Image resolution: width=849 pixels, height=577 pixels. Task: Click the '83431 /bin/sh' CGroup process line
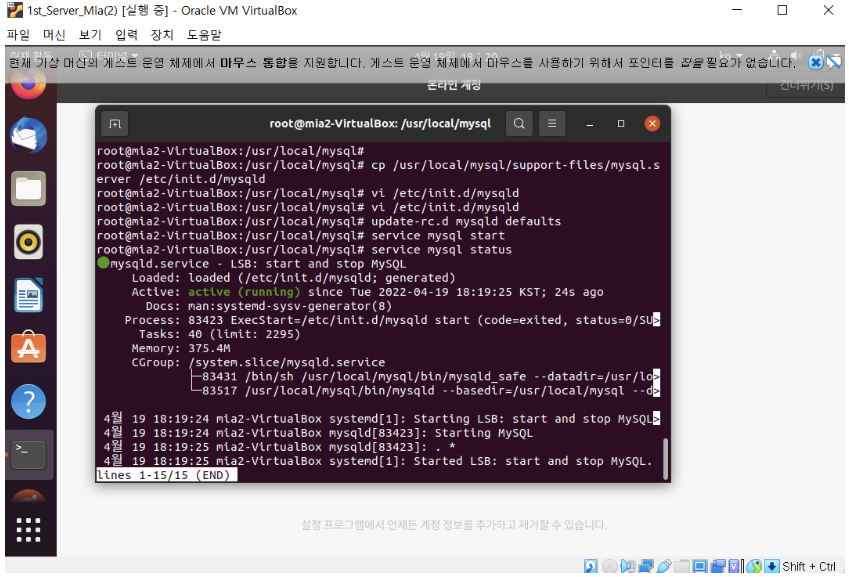tap(425, 376)
